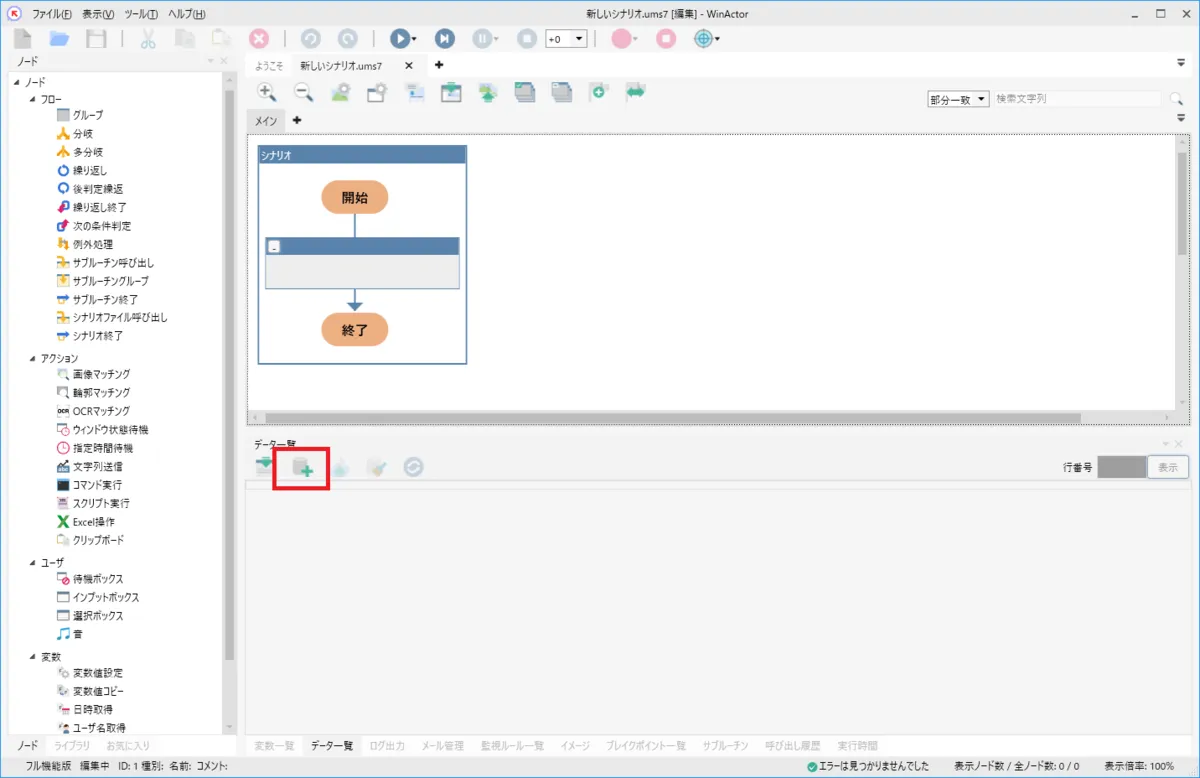This screenshot has width=1200, height=778.
Task: Click the 行番号 input field
Action: coord(1121,467)
